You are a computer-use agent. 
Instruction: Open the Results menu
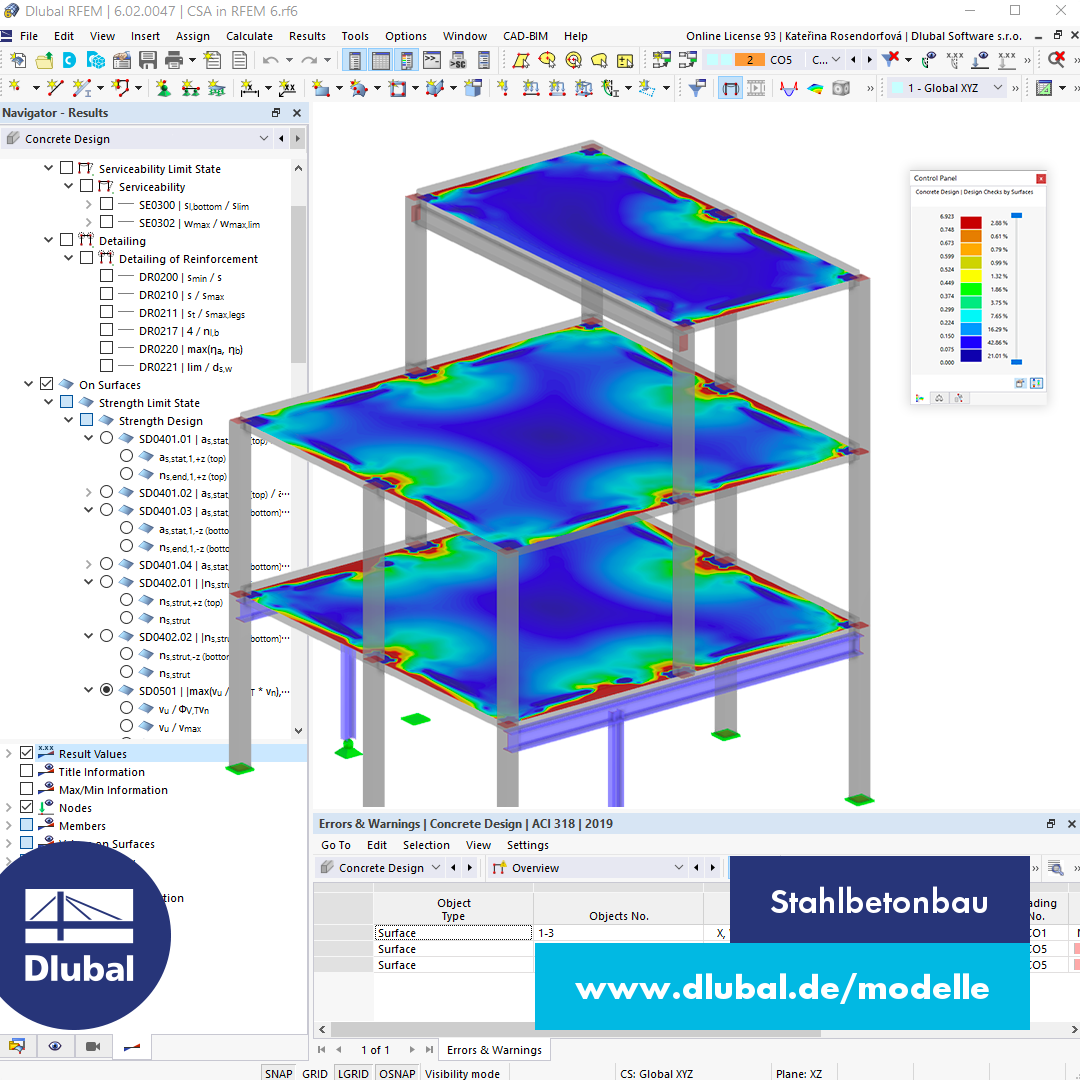(307, 36)
